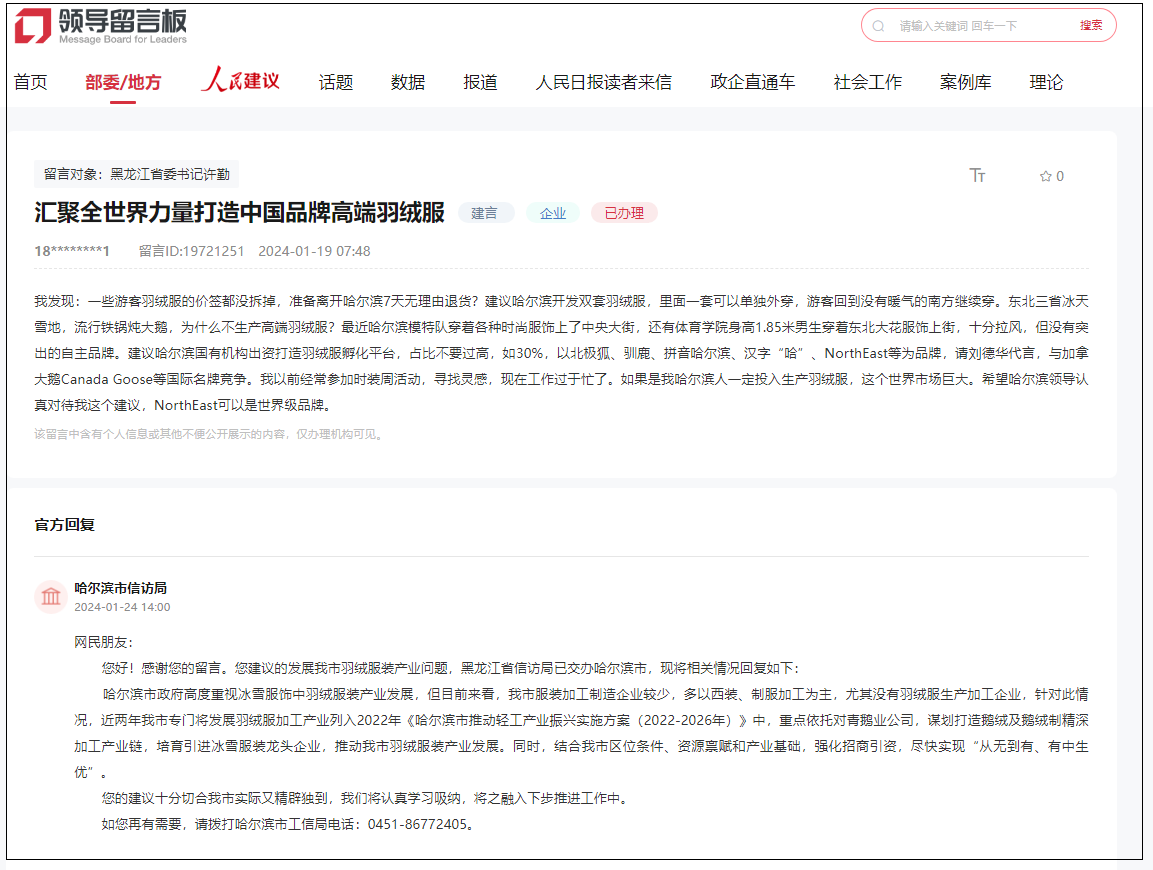Click the 建言 category tag
This screenshot has width=1153, height=870.
(485, 213)
